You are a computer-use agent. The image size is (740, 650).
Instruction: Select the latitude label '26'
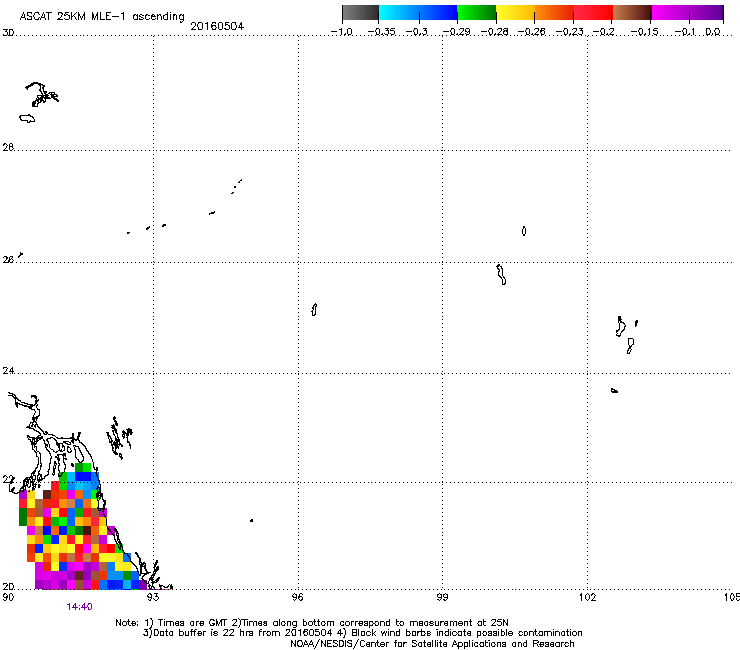[8, 259]
